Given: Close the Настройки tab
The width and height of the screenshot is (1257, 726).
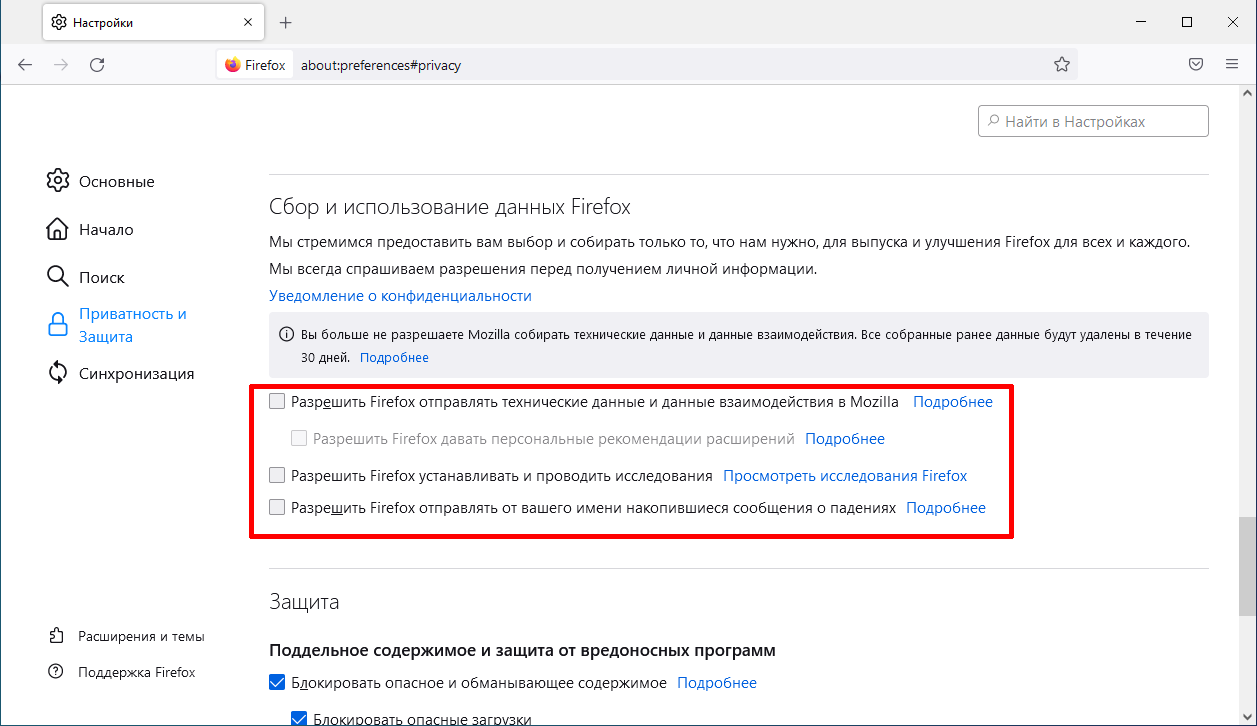Looking at the screenshot, I should (248, 22).
